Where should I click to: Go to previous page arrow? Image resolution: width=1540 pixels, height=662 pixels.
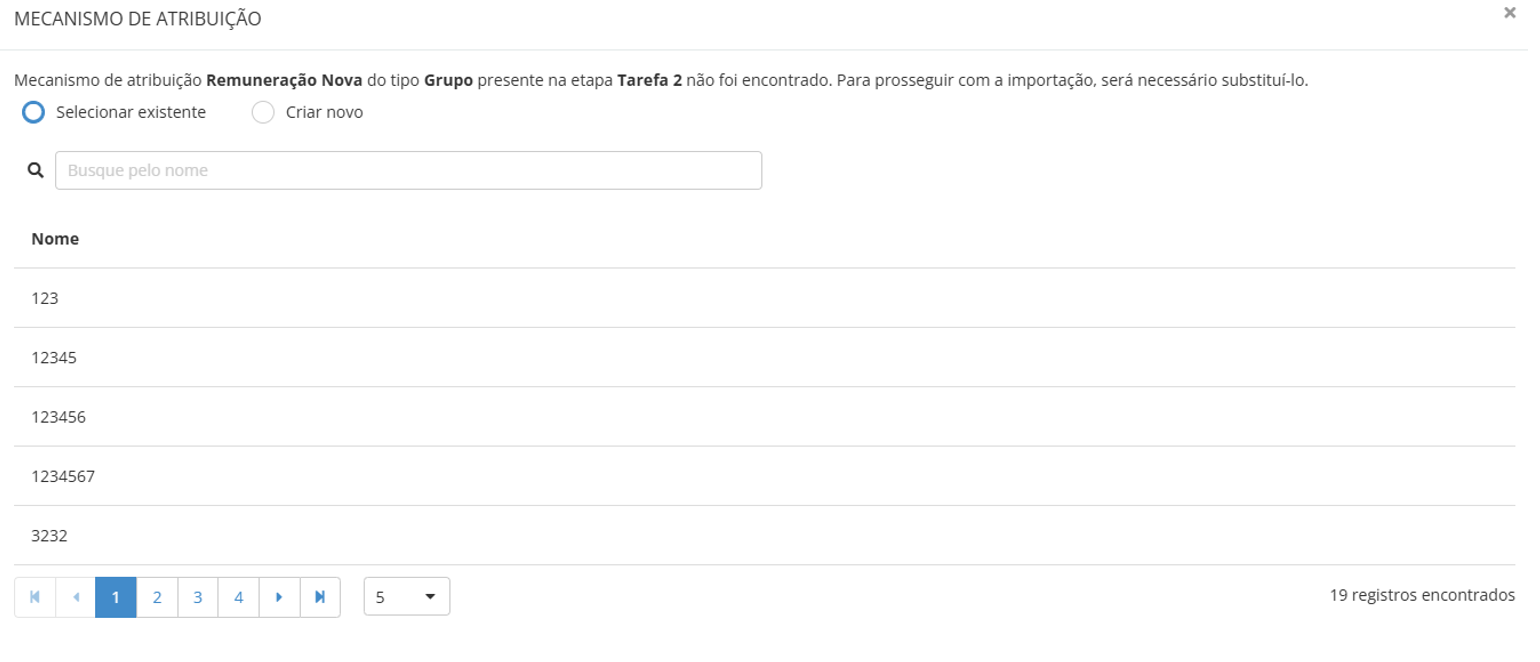point(76,597)
